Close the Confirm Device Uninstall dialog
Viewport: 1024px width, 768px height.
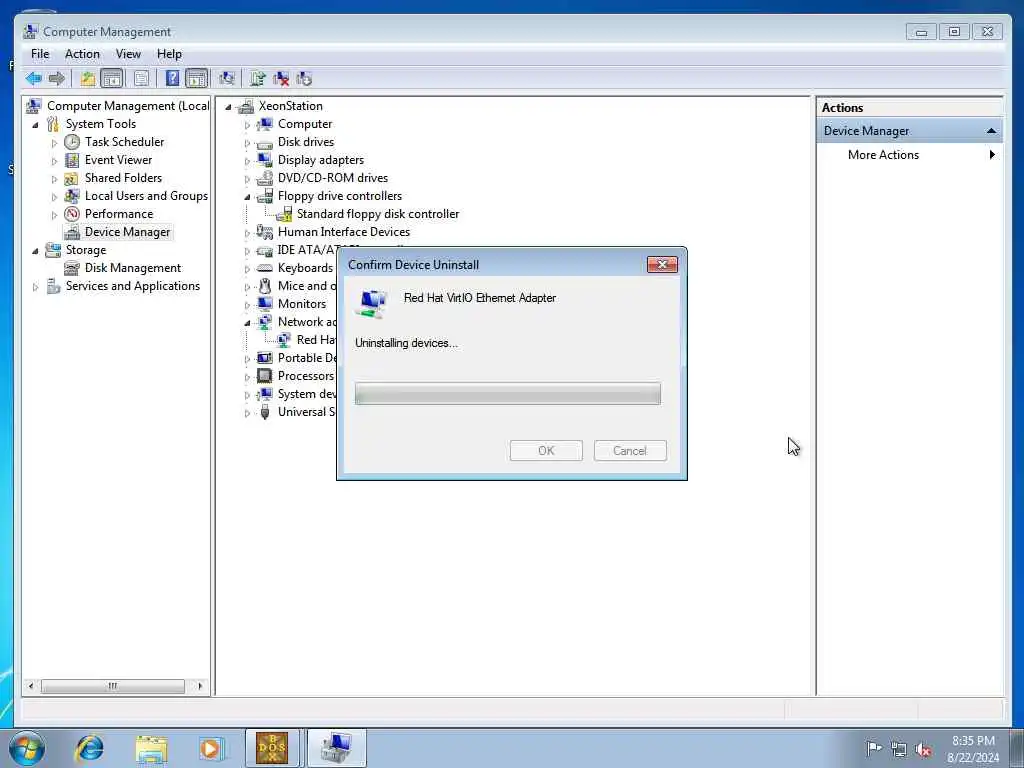[x=662, y=264]
